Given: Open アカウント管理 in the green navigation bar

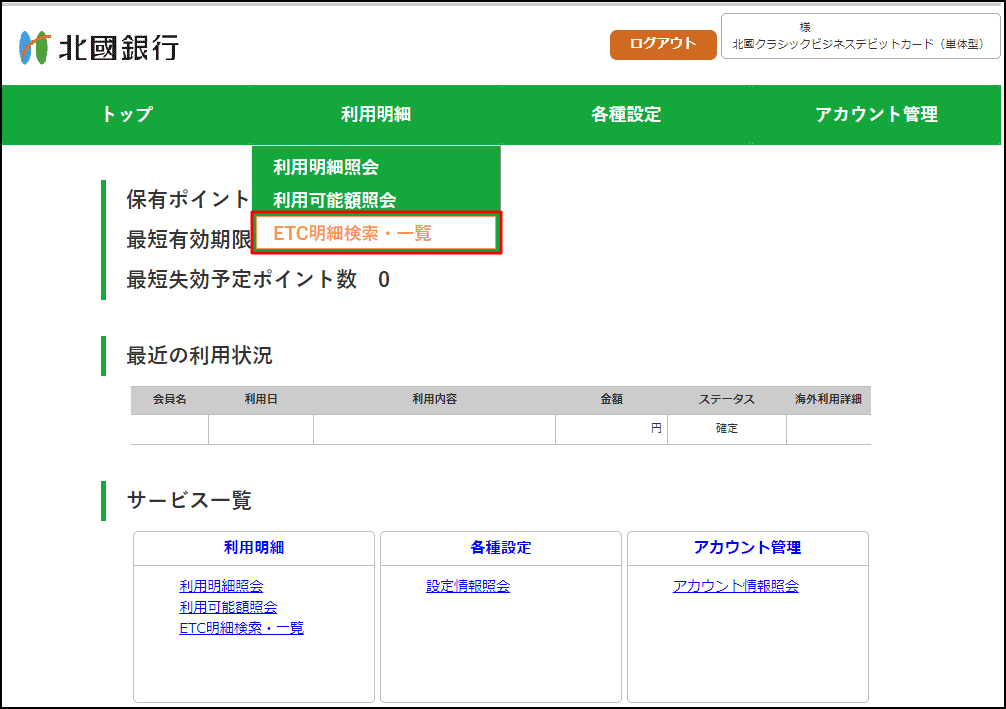Looking at the screenshot, I should [x=876, y=114].
